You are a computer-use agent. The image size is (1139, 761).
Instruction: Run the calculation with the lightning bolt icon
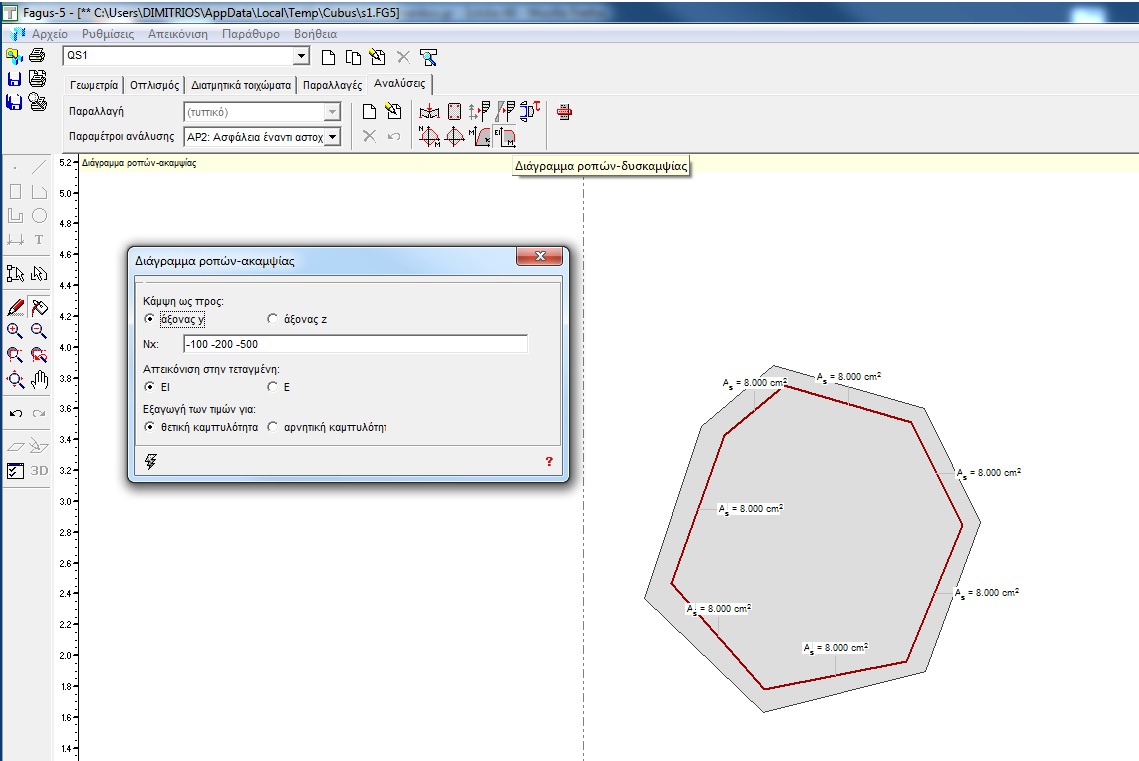tap(151, 461)
